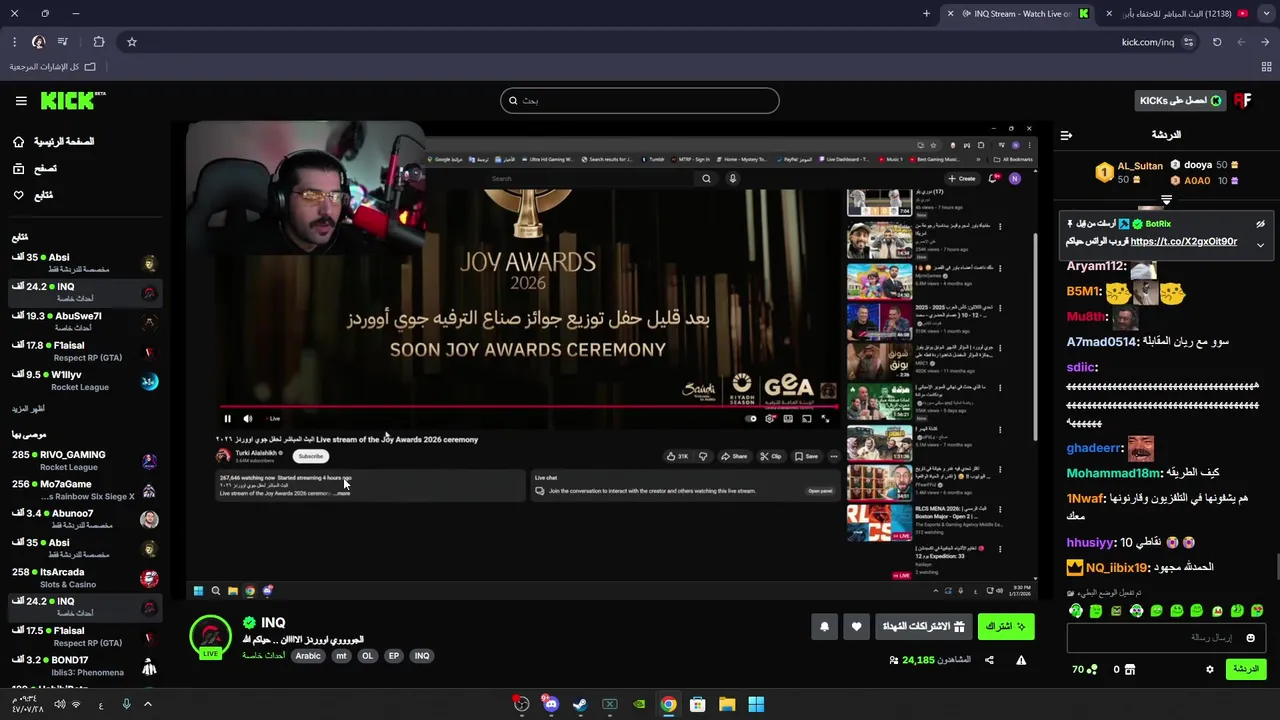Open Chrome from the taskbar
1280x720 pixels.
tap(668, 704)
